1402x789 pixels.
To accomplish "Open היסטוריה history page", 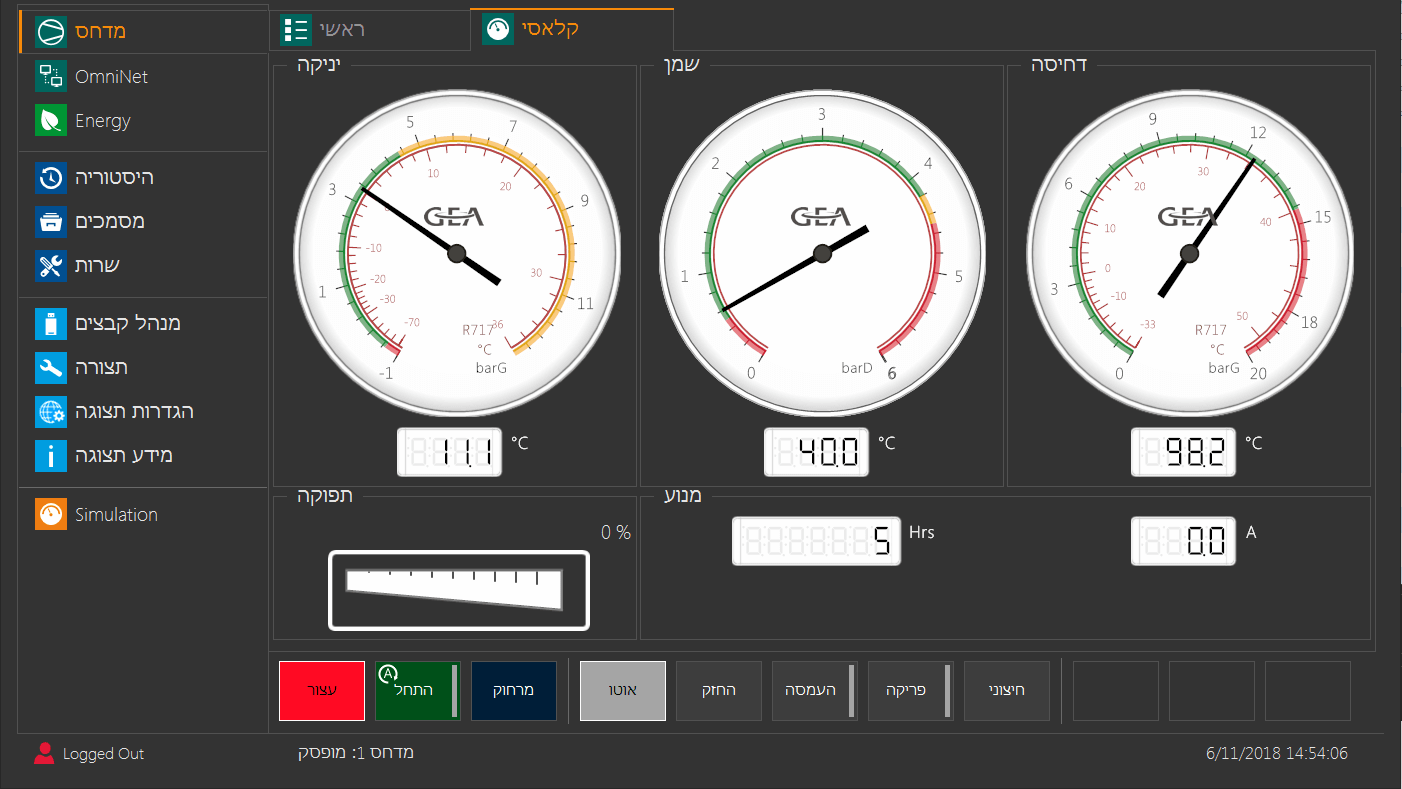I will pos(143,177).
